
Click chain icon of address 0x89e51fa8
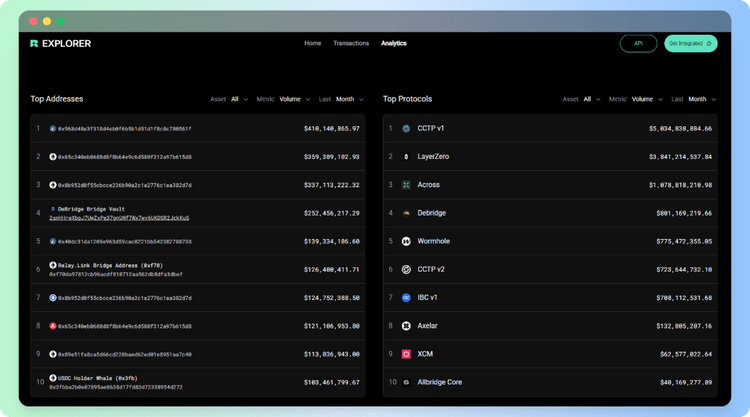point(53,354)
